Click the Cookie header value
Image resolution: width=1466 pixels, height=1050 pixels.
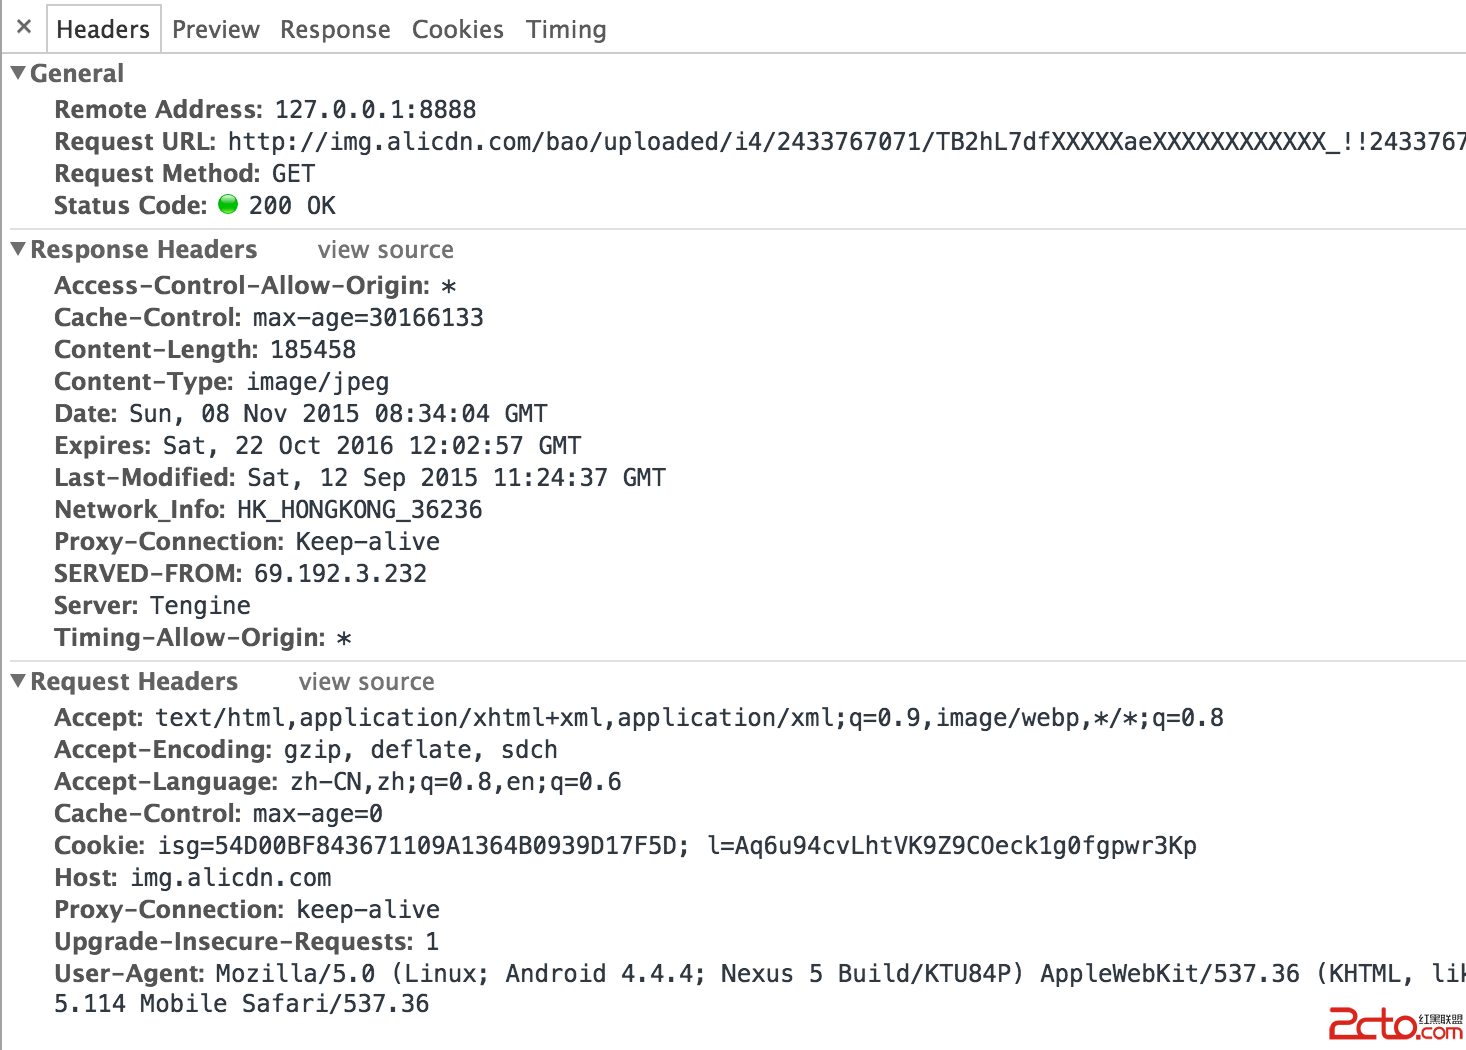(676, 846)
